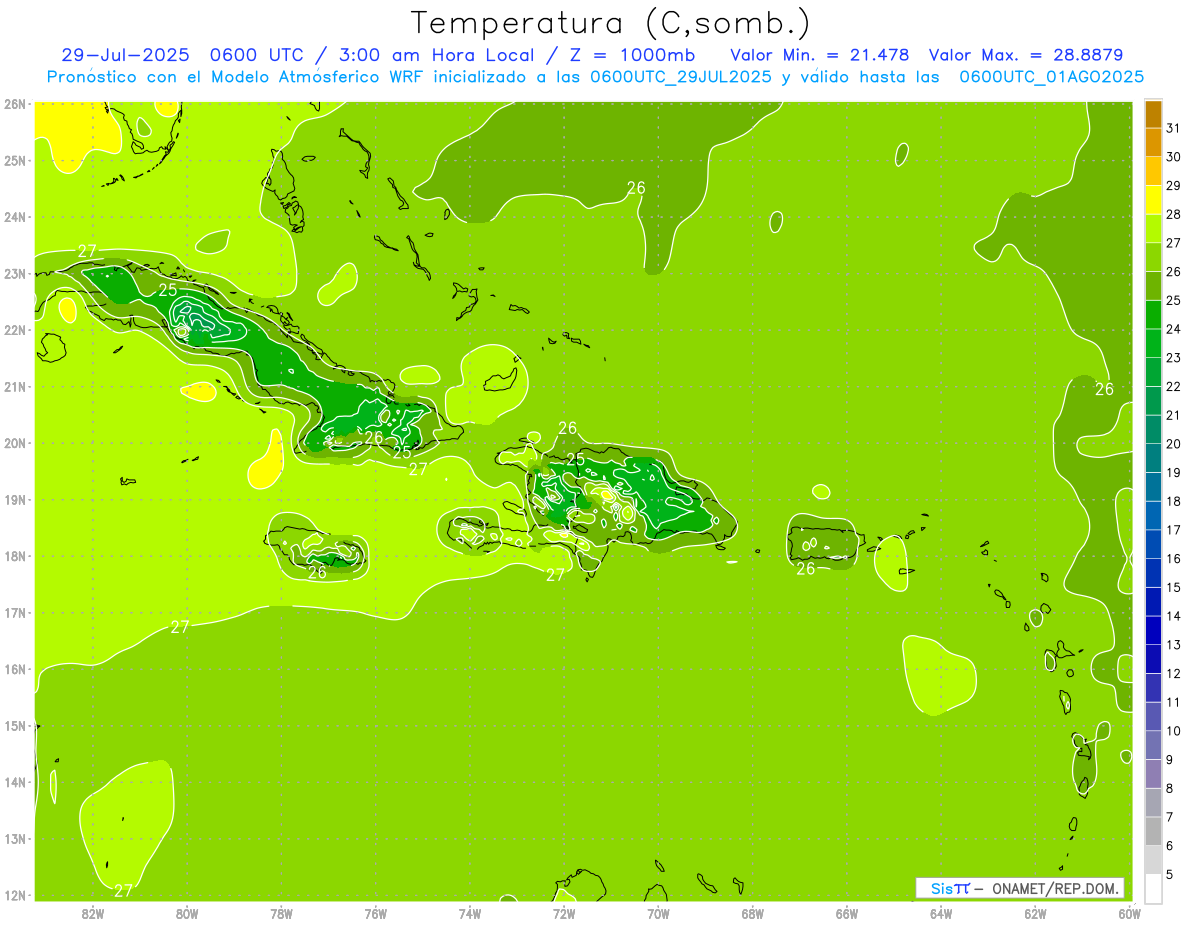Select the brown swatch above 31
The width and height of the screenshot is (1200, 927).
click(1153, 113)
